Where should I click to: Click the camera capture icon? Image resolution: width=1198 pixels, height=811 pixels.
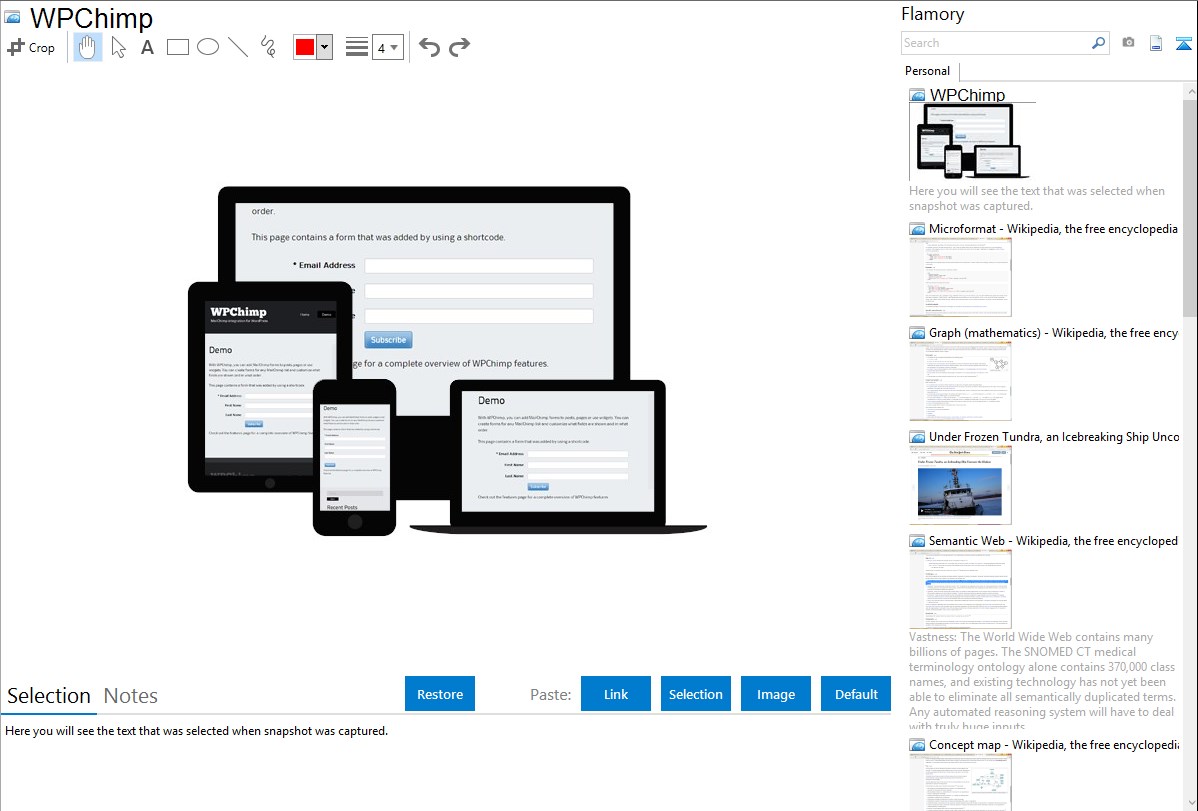coord(1128,43)
